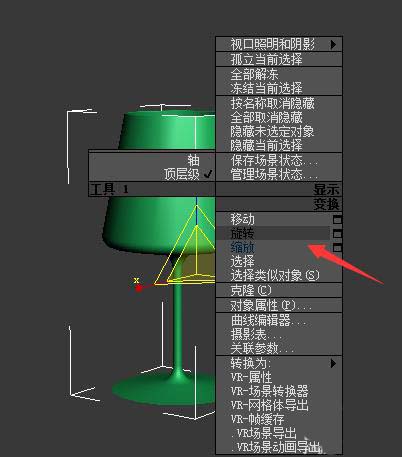Click the 显示 quad label
This screenshot has height=457, width=402.
pyautogui.click(x=326, y=190)
